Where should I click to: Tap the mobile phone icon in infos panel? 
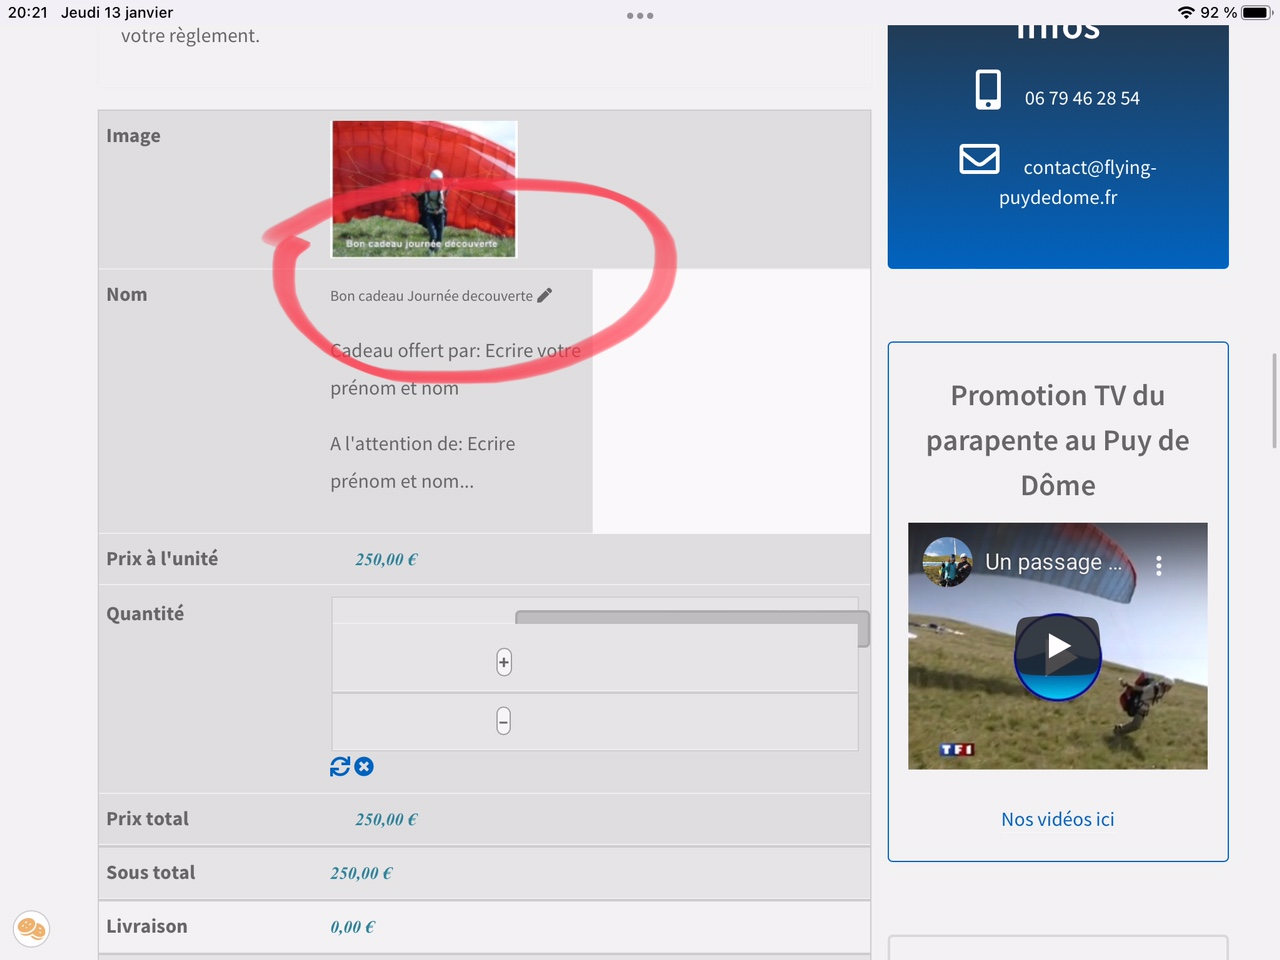click(988, 90)
